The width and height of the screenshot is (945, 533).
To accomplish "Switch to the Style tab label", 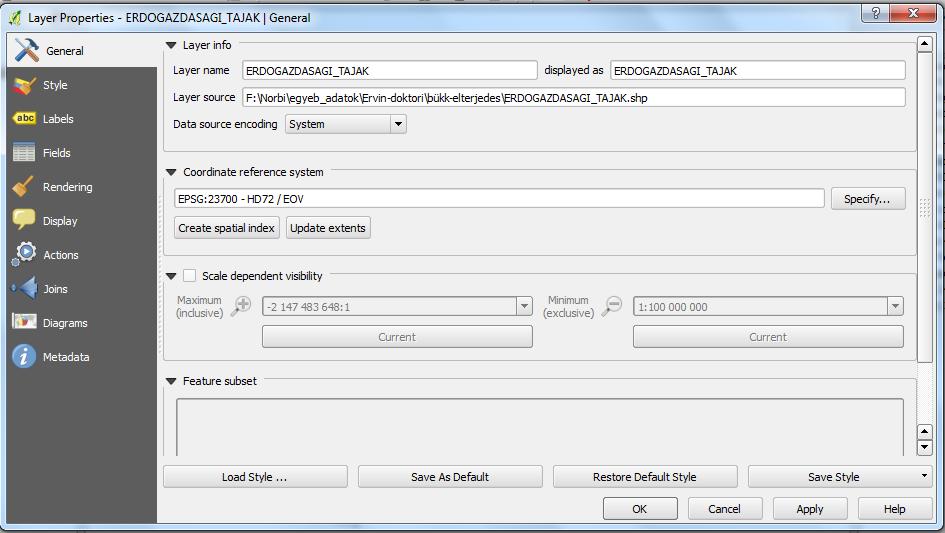I will click(x=55, y=85).
